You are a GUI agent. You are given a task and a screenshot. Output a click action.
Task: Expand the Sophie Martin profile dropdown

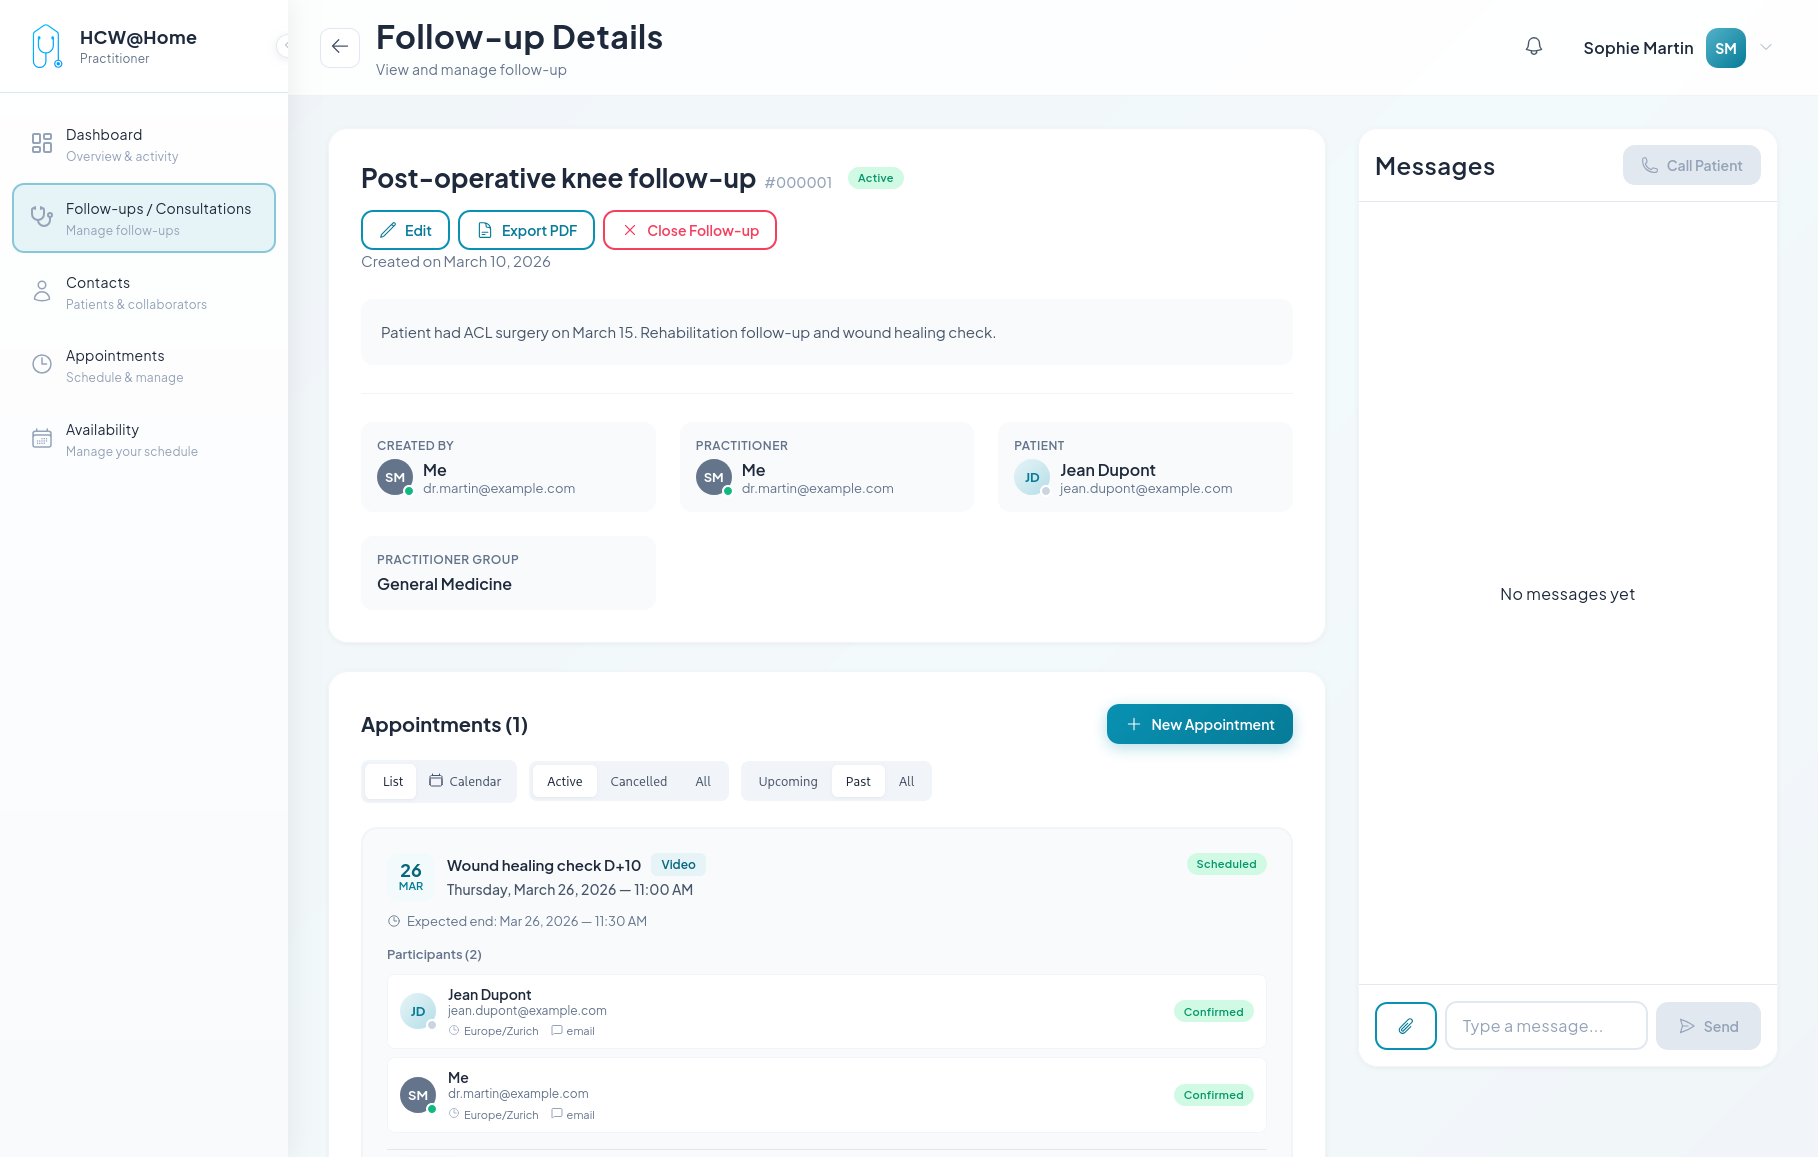point(1766,47)
